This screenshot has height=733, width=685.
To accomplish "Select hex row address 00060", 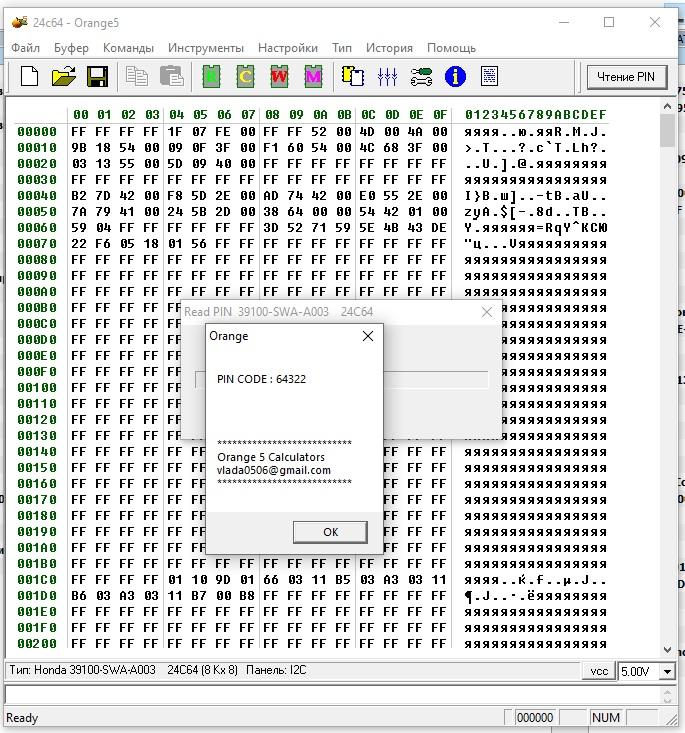I will tap(37, 228).
